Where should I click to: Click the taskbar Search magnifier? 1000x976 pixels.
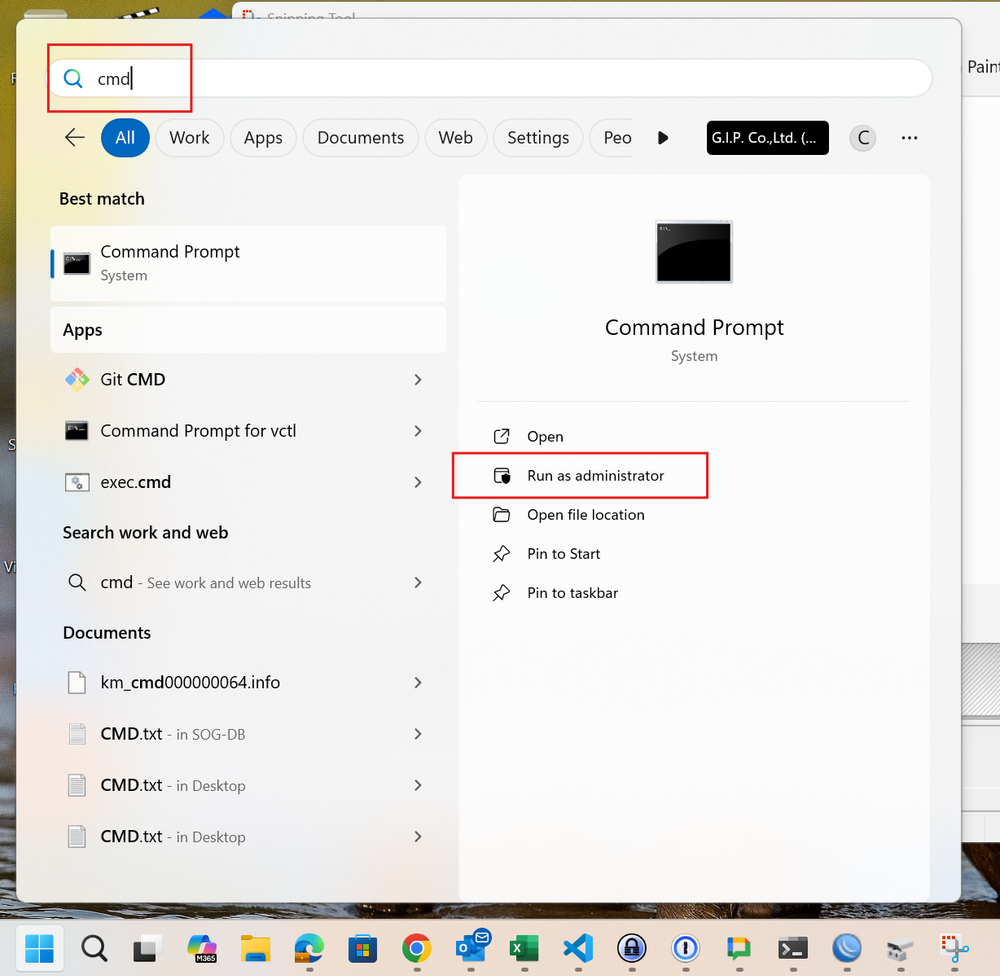coord(94,949)
